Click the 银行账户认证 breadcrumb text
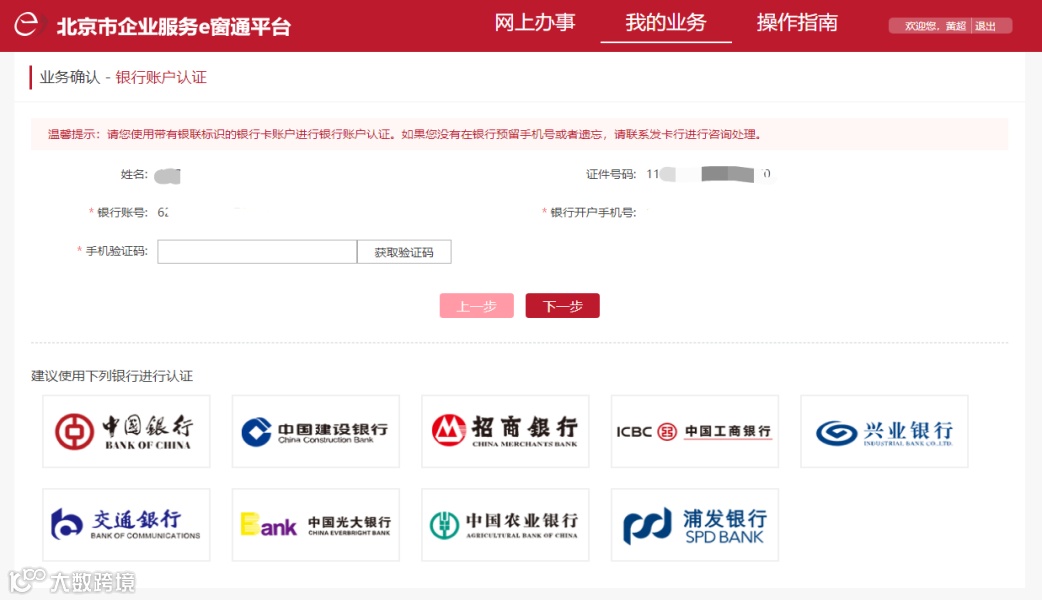Image resolution: width=1042 pixels, height=601 pixels. point(161,78)
